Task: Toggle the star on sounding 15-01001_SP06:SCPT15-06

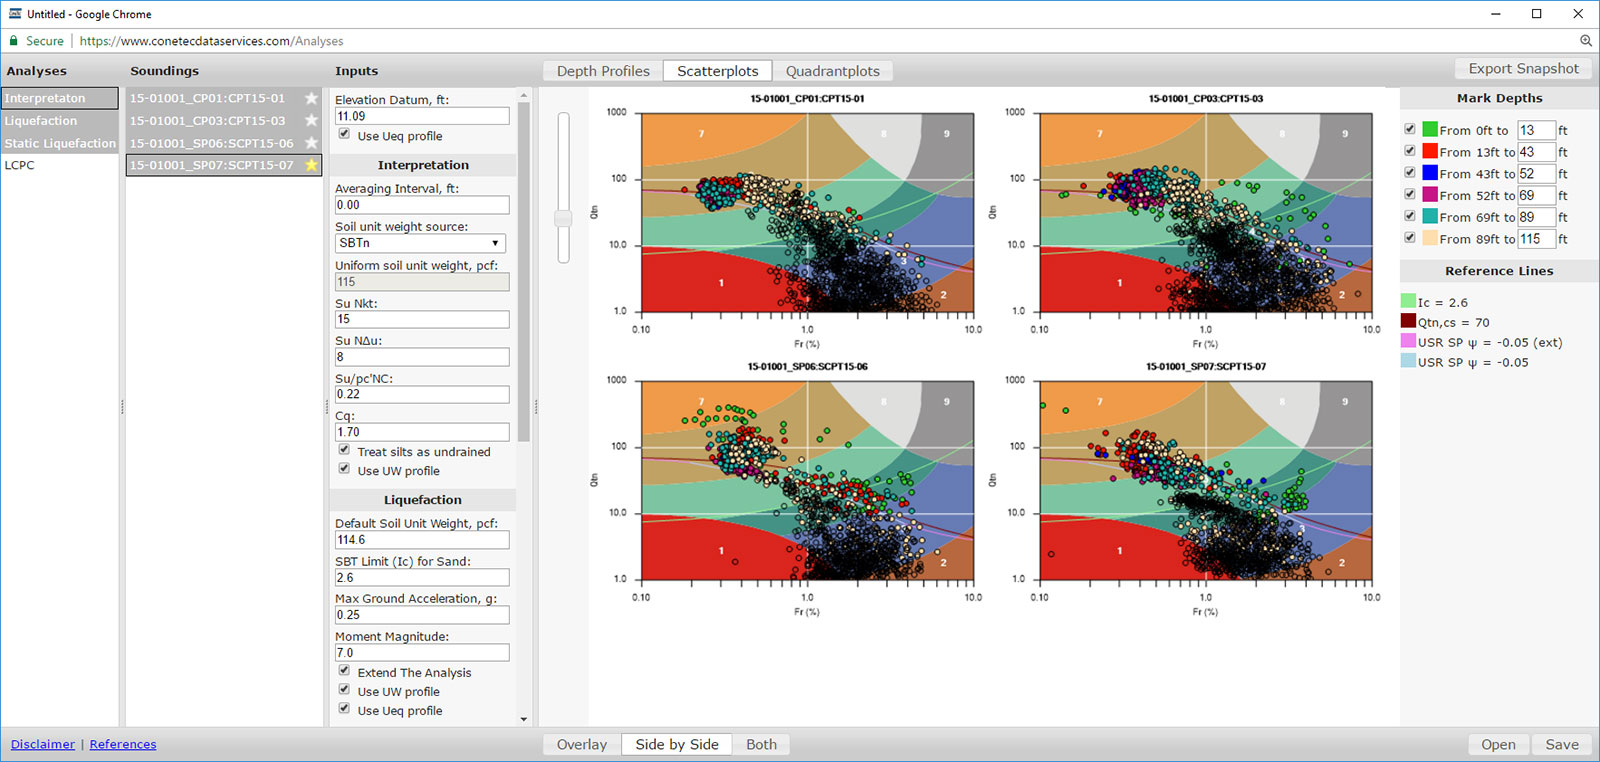Action: pyautogui.click(x=311, y=143)
